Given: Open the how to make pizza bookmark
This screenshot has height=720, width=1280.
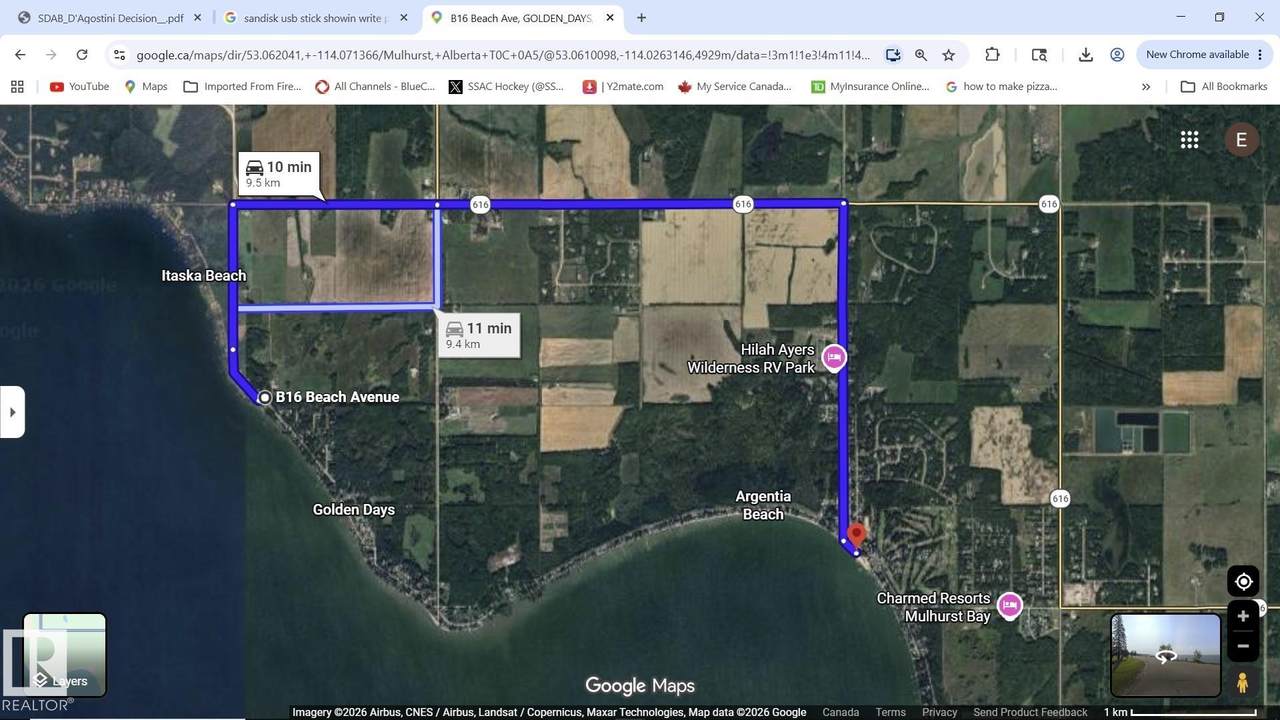Looking at the screenshot, I should point(1000,87).
